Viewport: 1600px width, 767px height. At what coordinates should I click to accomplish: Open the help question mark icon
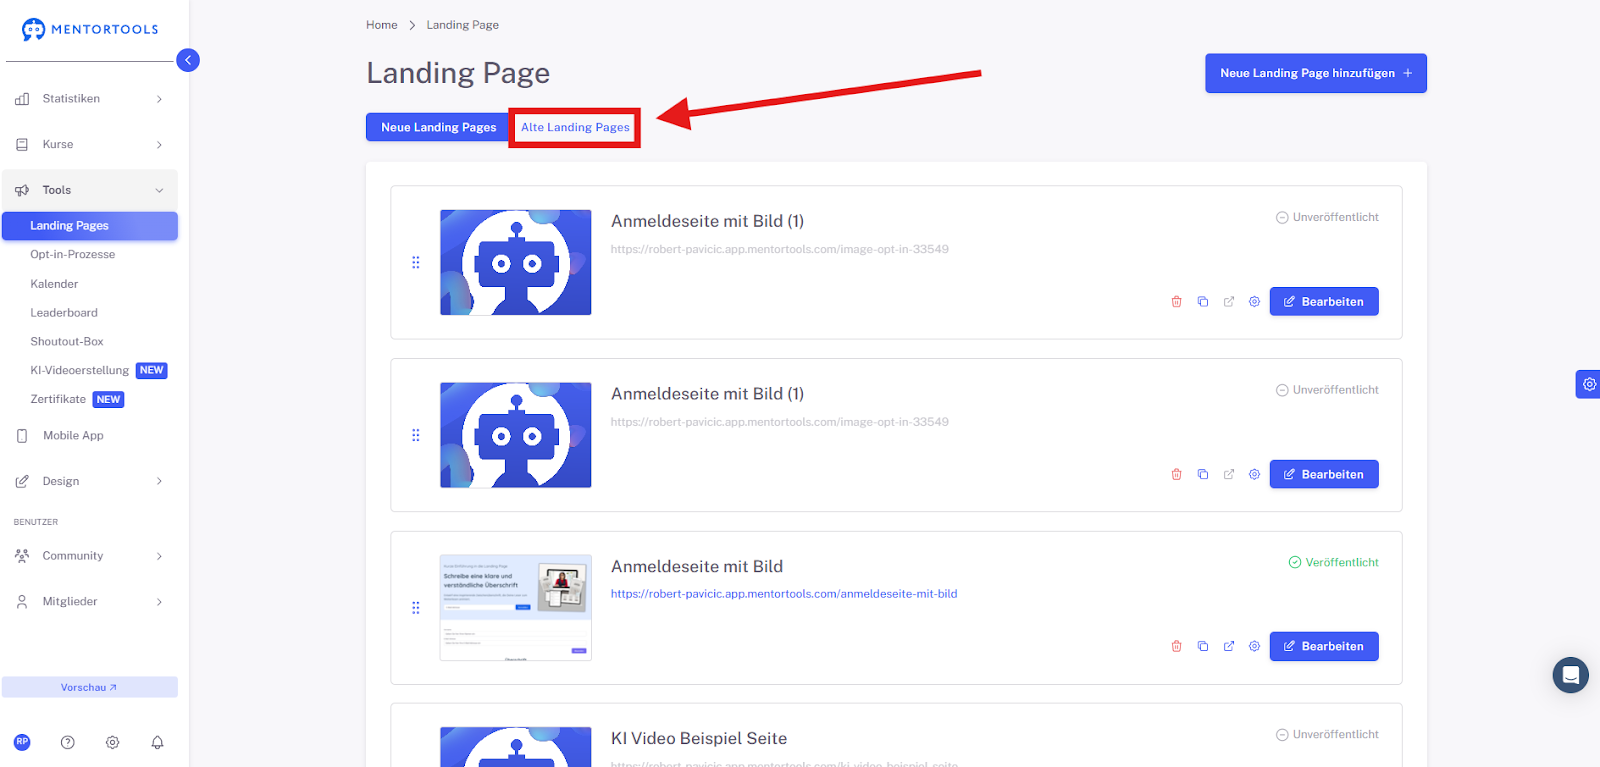68,742
